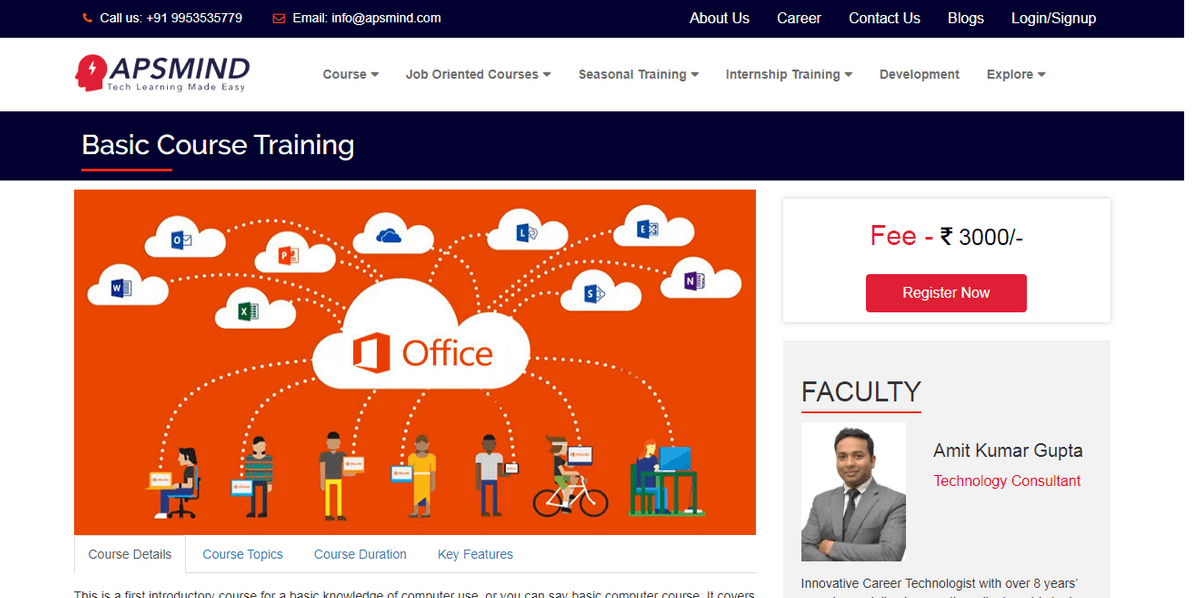Screen dimensions: 1200x598
Task: Click the APSMIND logo
Action: click(x=162, y=73)
